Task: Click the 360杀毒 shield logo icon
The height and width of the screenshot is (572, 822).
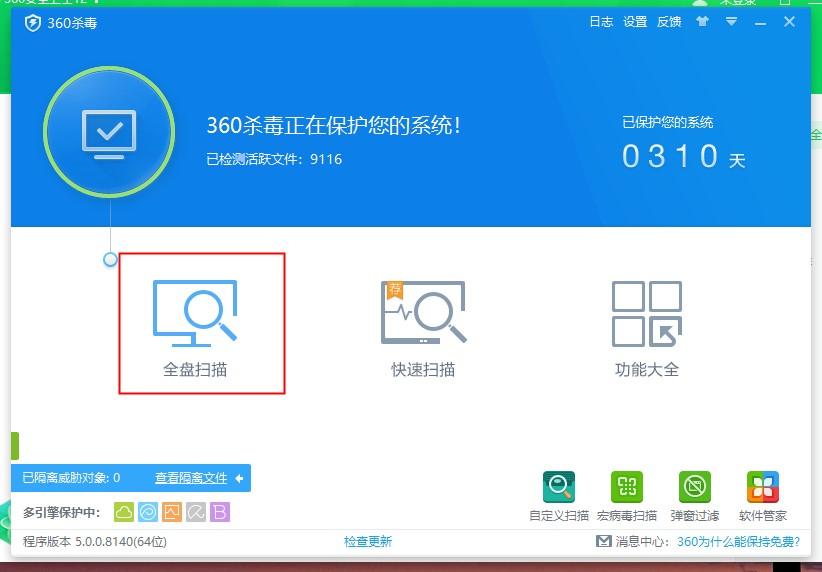Action: click(x=33, y=23)
